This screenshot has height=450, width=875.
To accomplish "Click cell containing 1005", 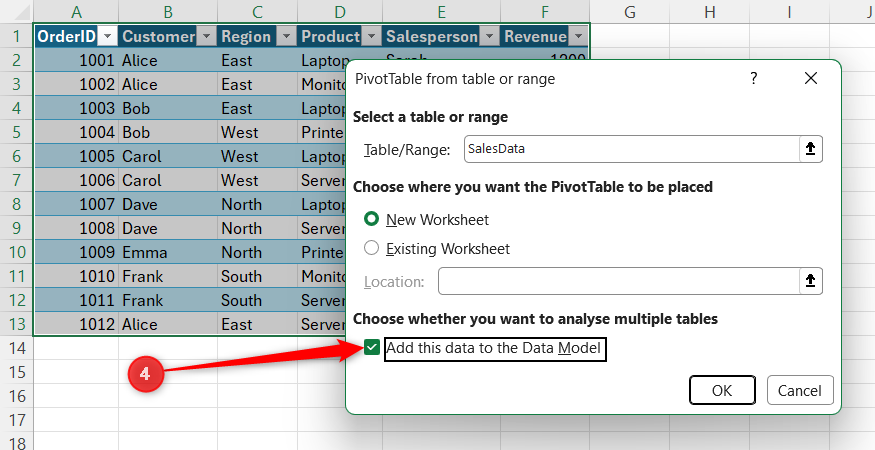I will pyautogui.click(x=76, y=156).
